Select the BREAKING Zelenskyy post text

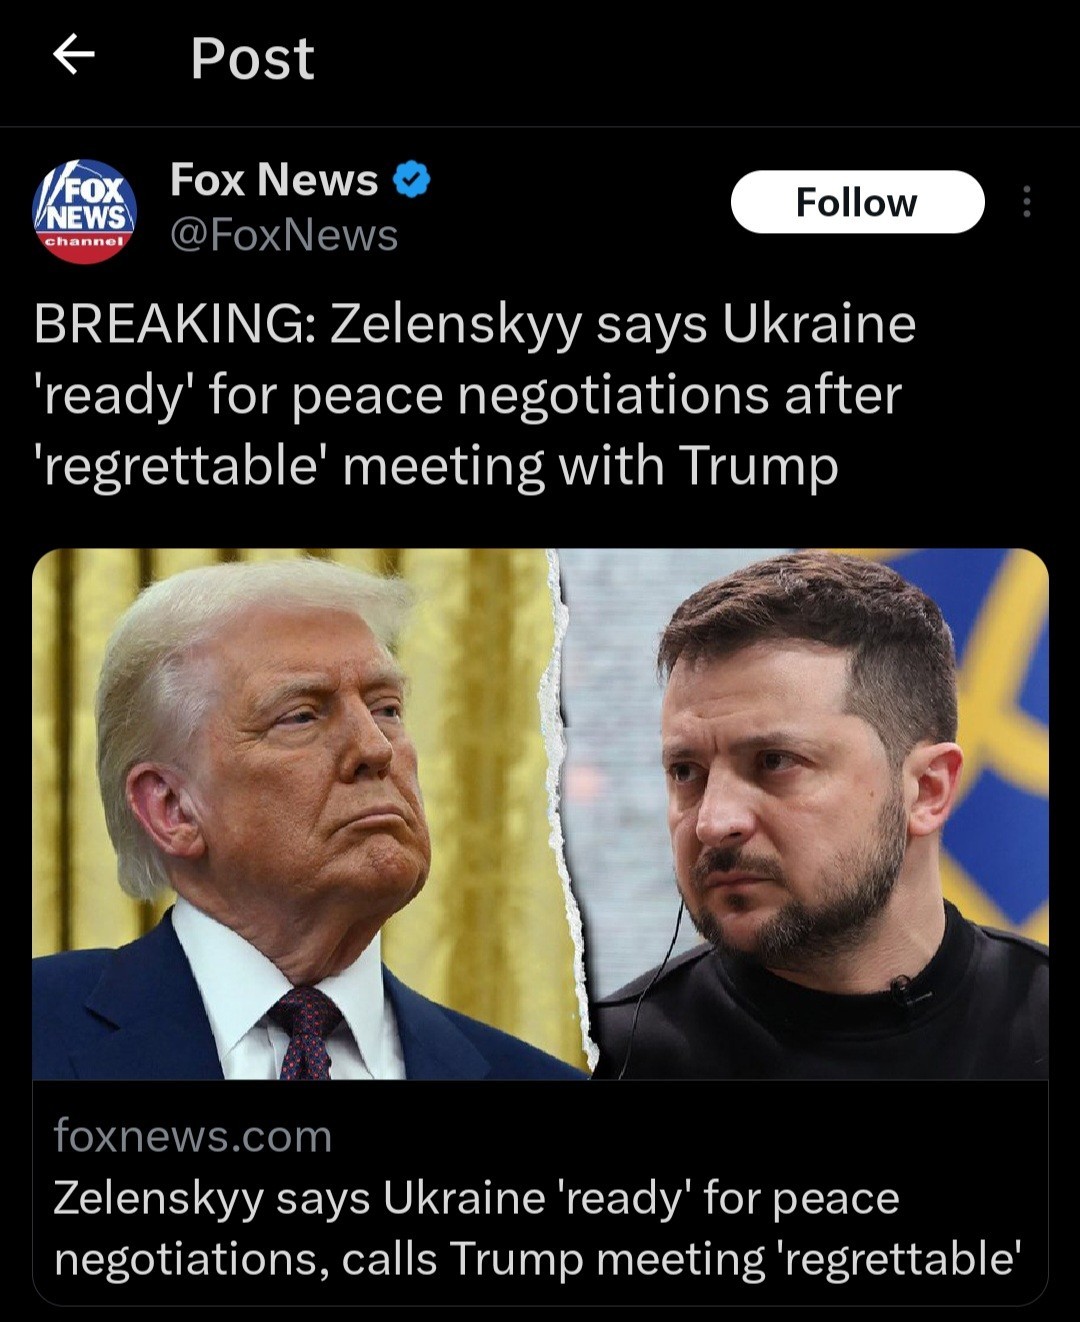click(x=475, y=395)
